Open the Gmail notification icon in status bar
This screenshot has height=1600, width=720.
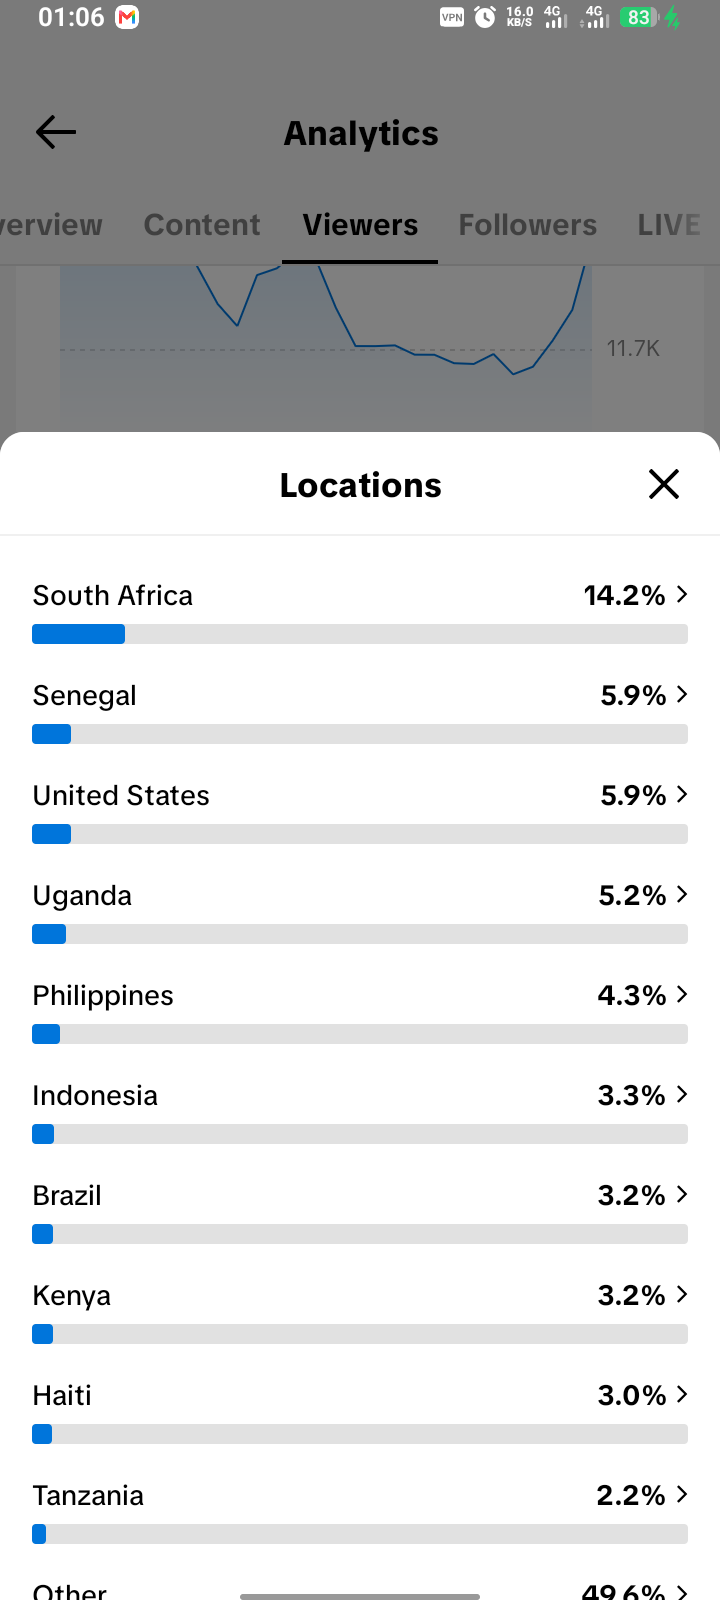click(127, 17)
